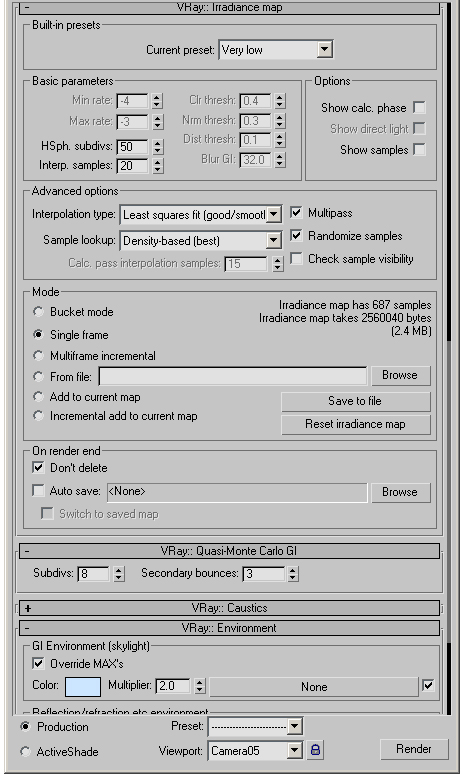Click the Interp. samples value field

(x=132, y=166)
